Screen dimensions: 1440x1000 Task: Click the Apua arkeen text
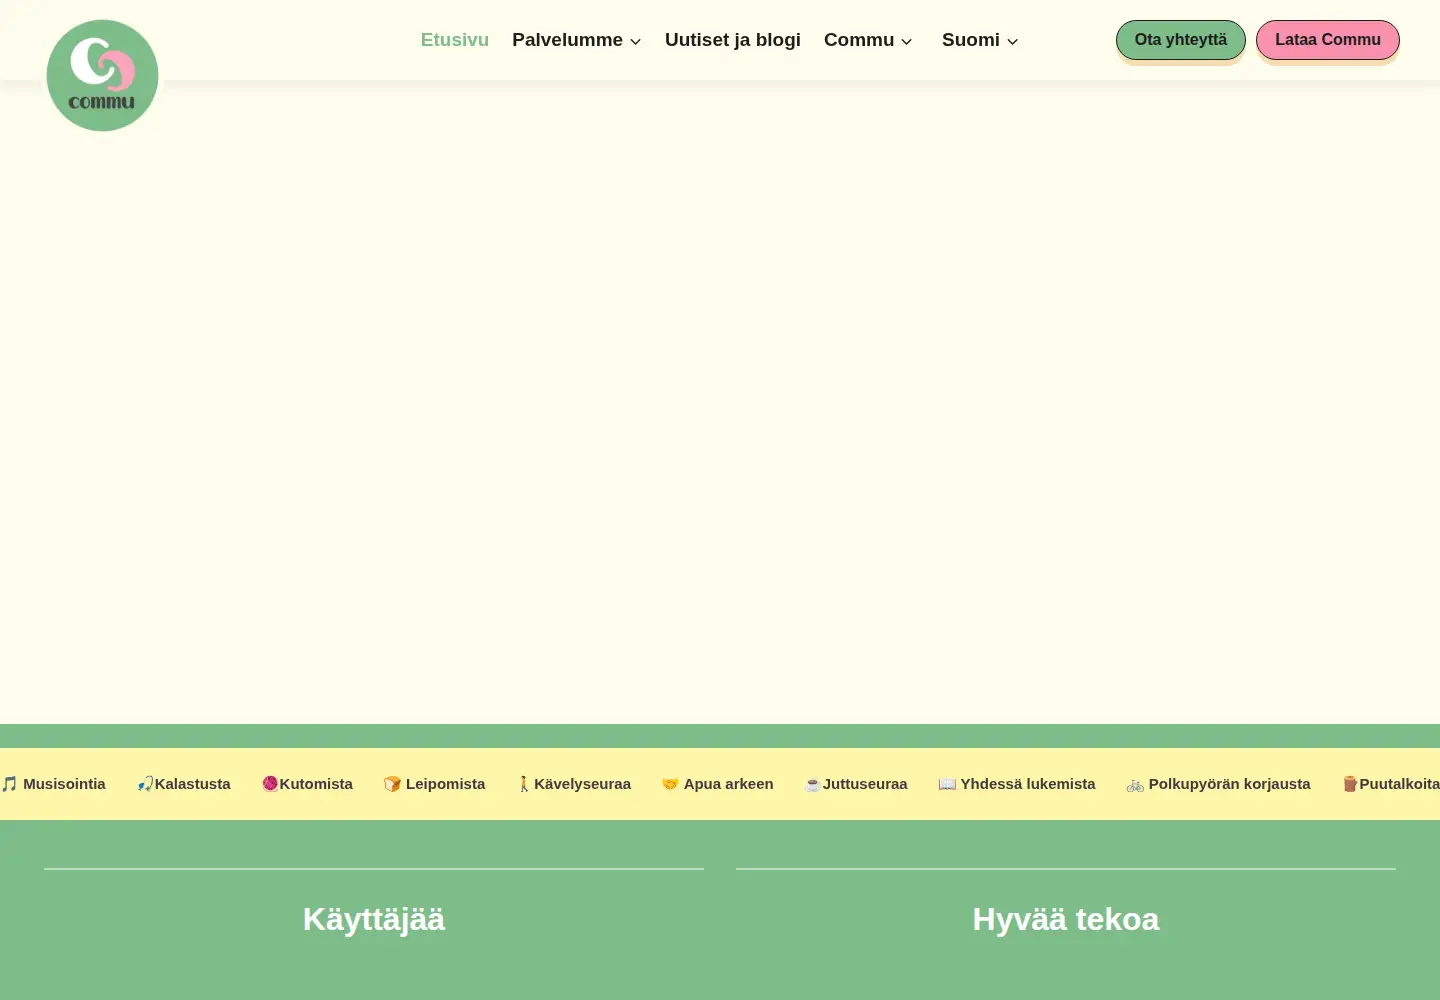[728, 784]
